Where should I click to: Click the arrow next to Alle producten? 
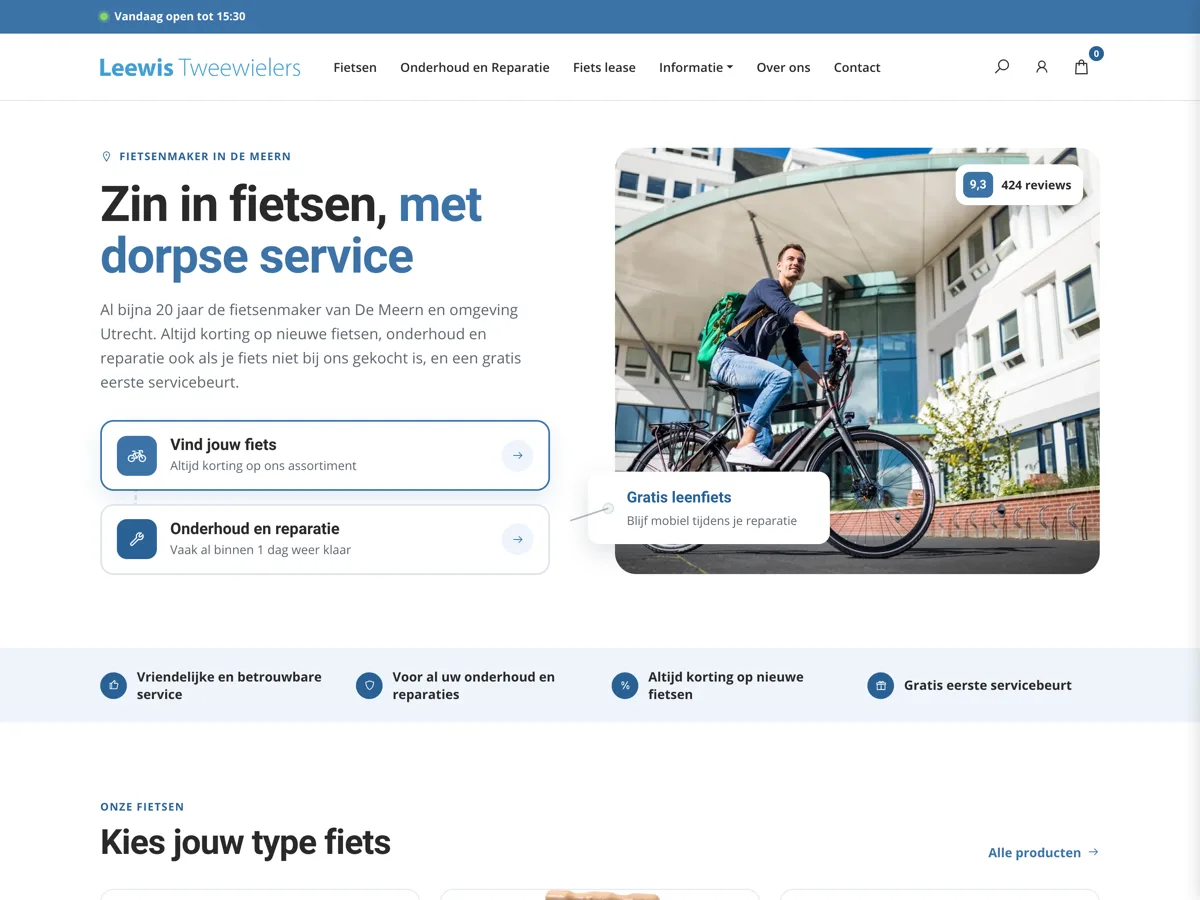[x=1093, y=852]
